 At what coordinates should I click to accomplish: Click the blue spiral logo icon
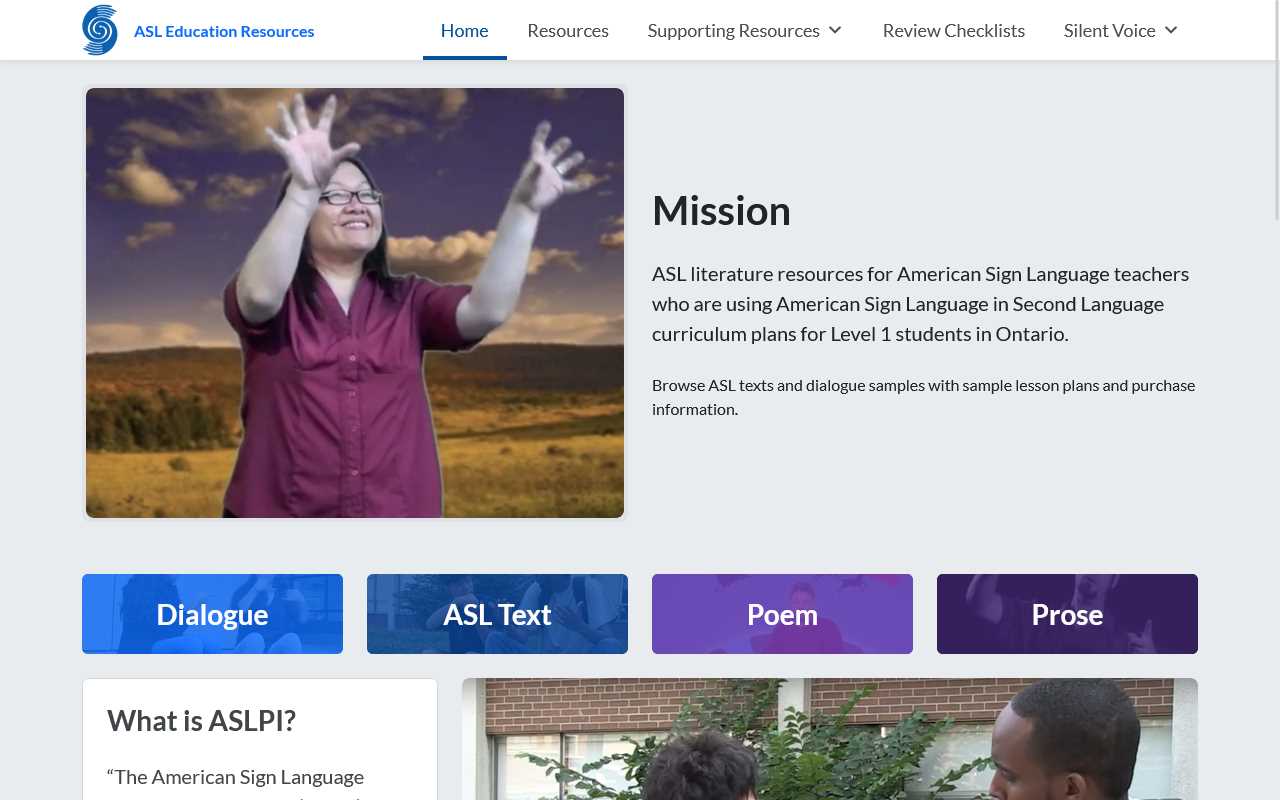click(x=100, y=30)
